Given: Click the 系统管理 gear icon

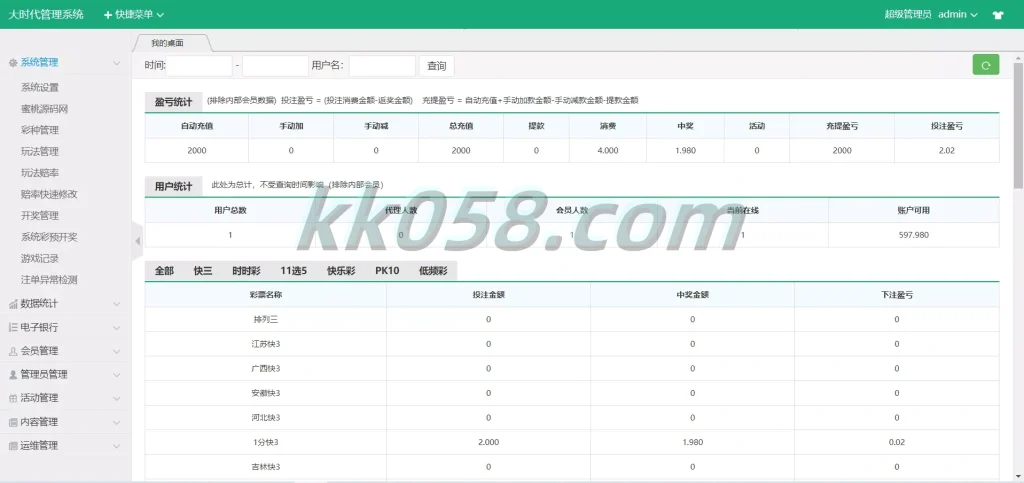Looking at the screenshot, I should click(x=12, y=63).
